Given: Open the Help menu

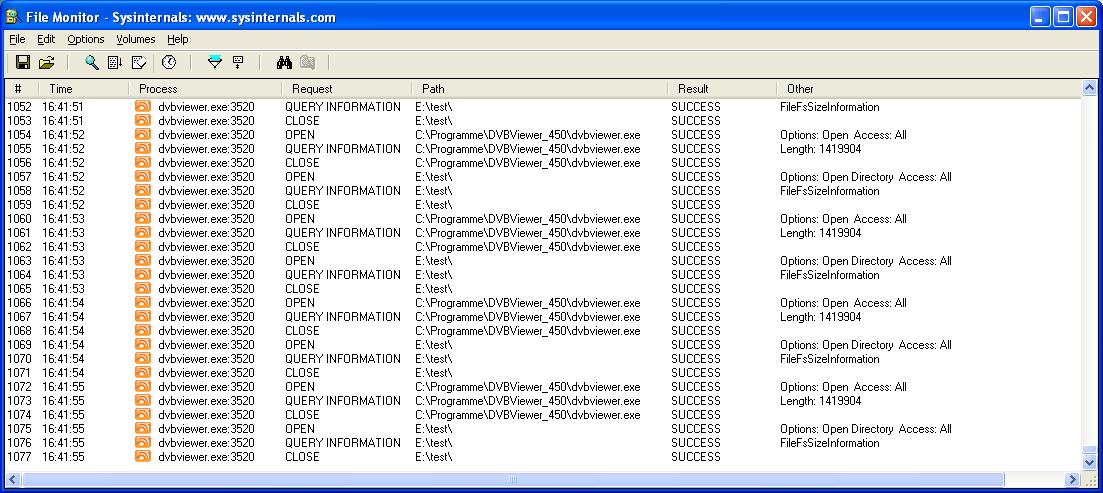Looking at the screenshot, I should click(x=178, y=39).
